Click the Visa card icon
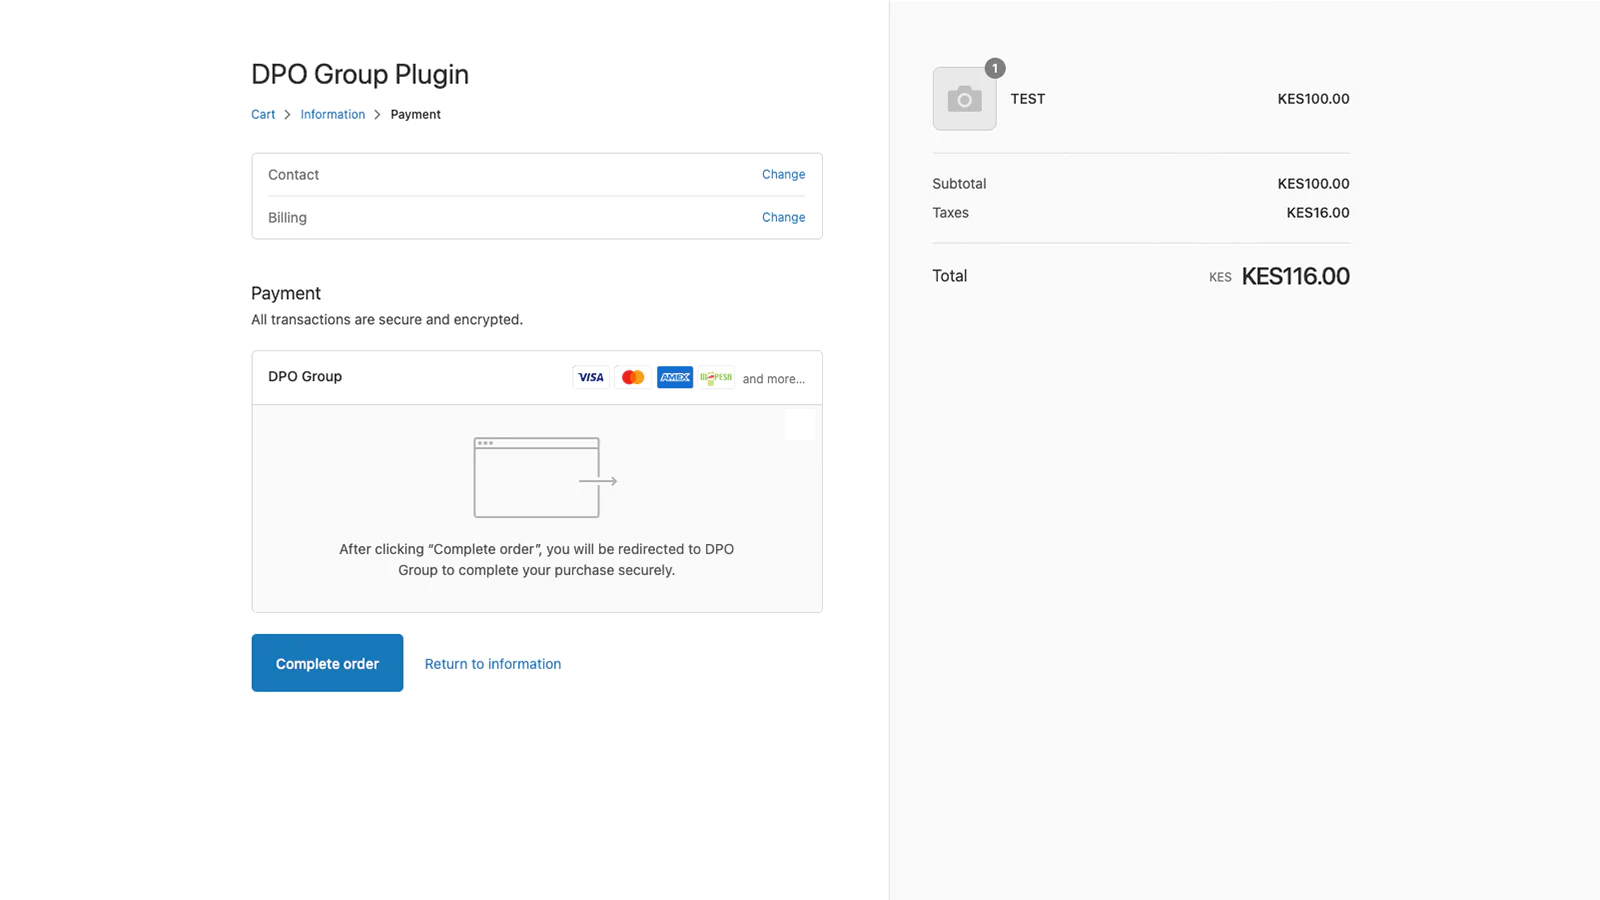This screenshot has height=900, width=1600. pyautogui.click(x=590, y=377)
